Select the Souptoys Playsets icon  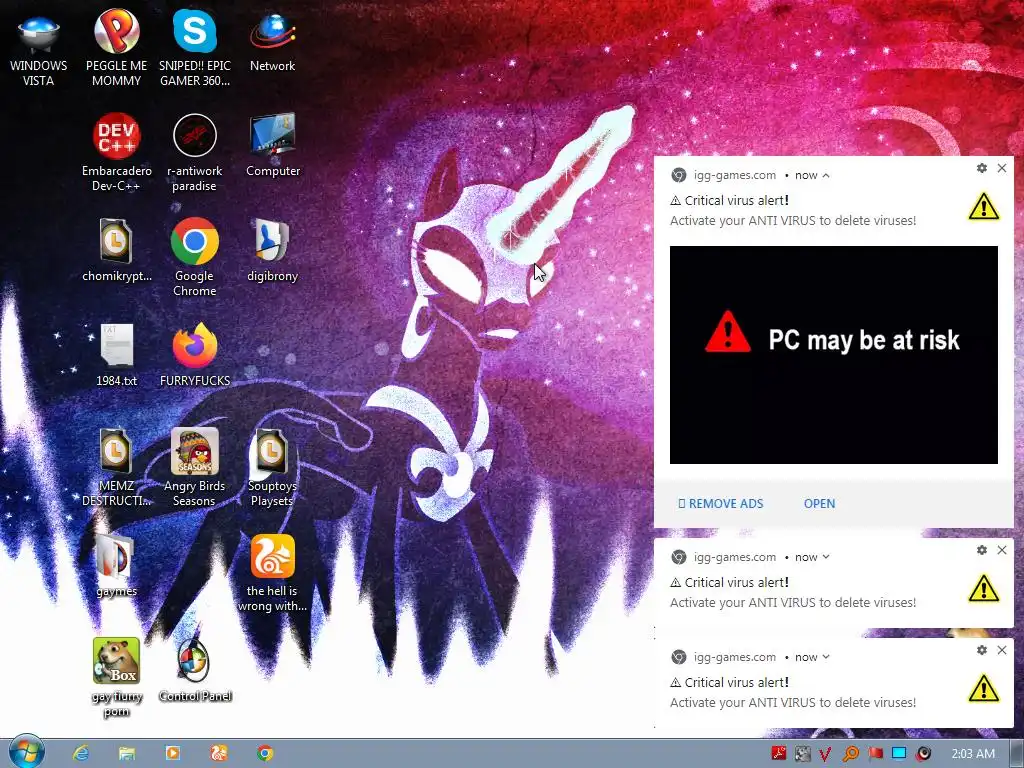[x=272, y=467]
